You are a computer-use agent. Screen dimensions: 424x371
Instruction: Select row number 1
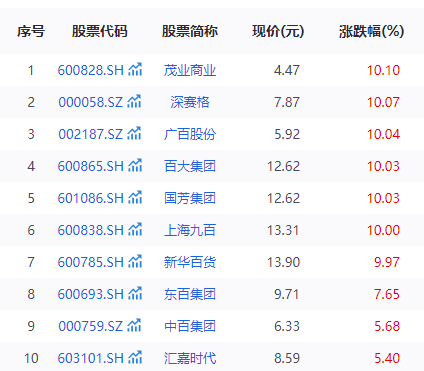[31, 70]
